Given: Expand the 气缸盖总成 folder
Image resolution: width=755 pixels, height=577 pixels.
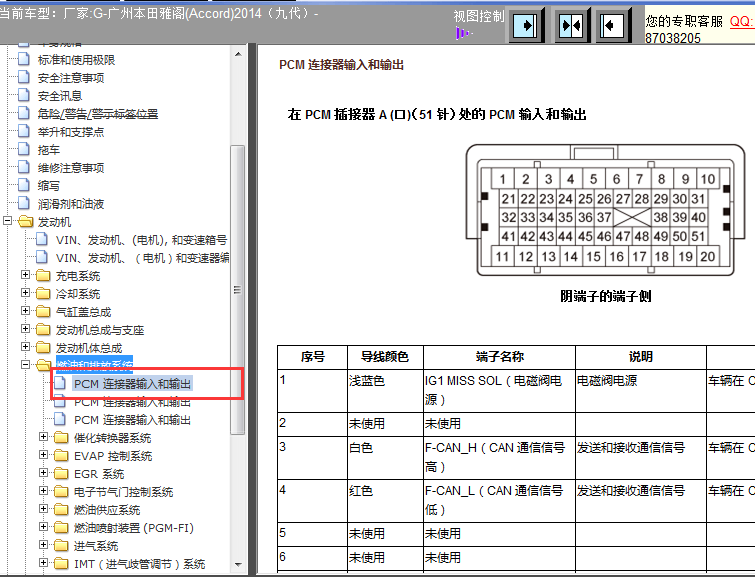Looking at the screenshot, I should point(26,311).
